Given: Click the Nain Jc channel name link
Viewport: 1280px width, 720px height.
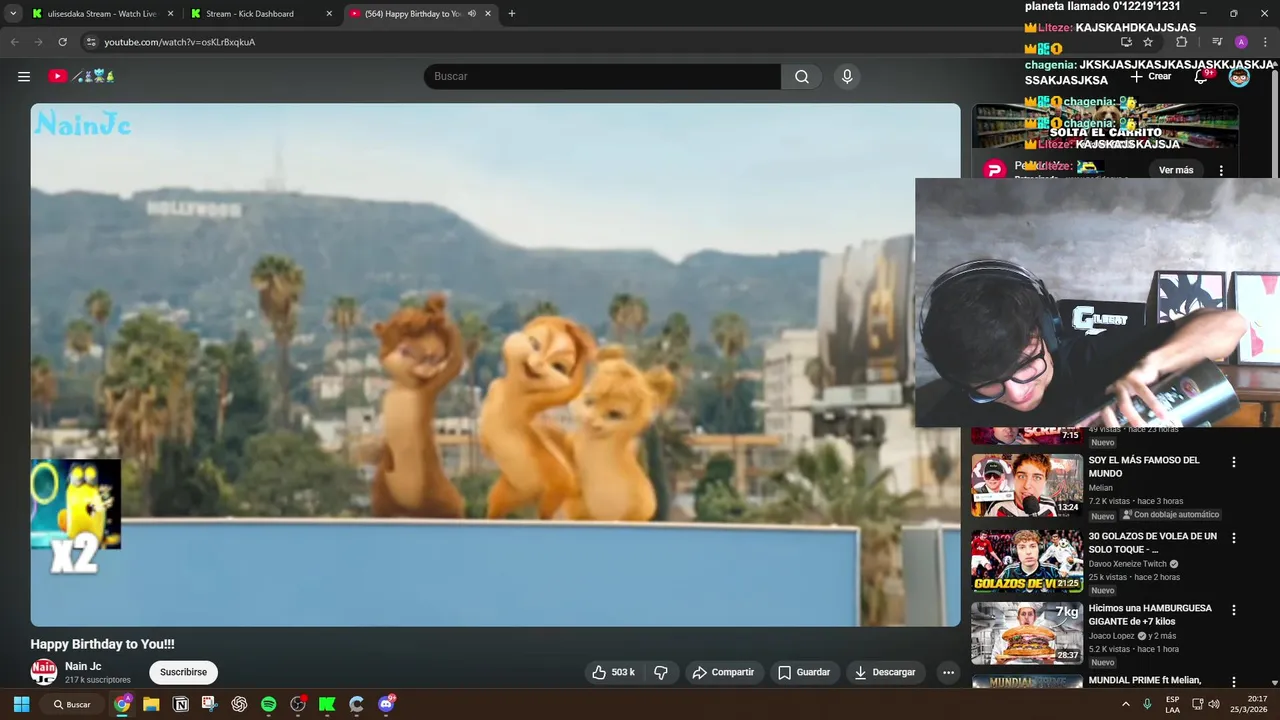Looking at the screenshot, I should pos(83,666).
